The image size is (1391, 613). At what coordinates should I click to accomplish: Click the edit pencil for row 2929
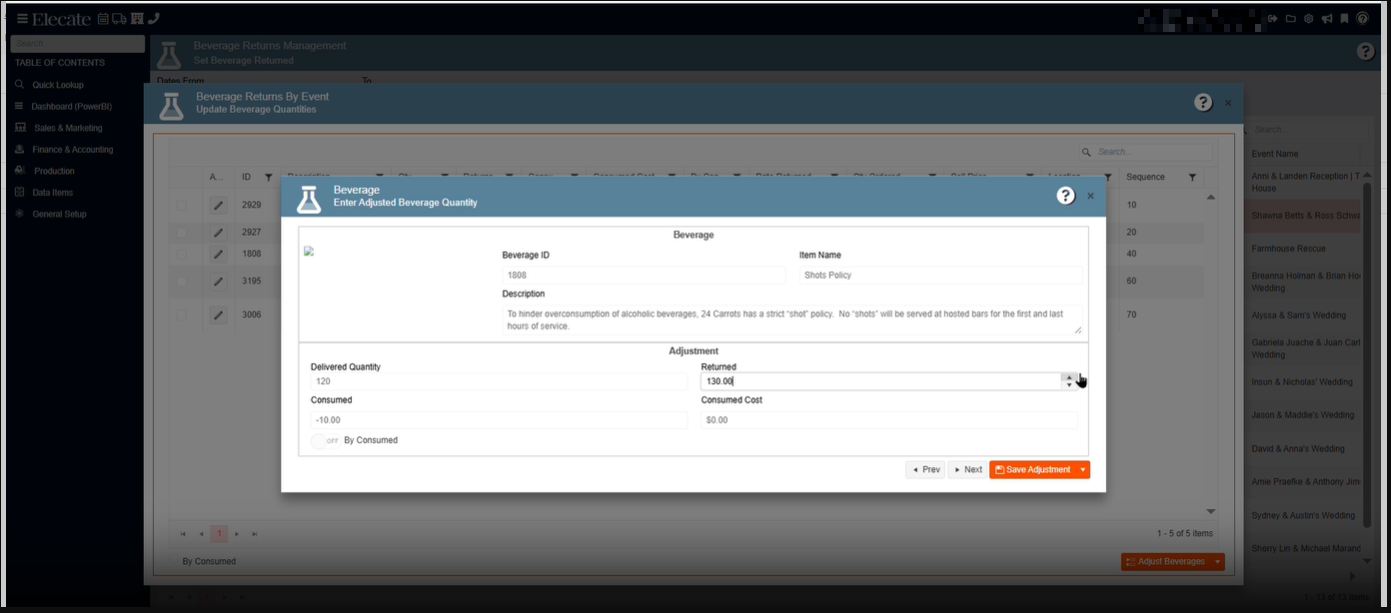click(x=218, y=205)
